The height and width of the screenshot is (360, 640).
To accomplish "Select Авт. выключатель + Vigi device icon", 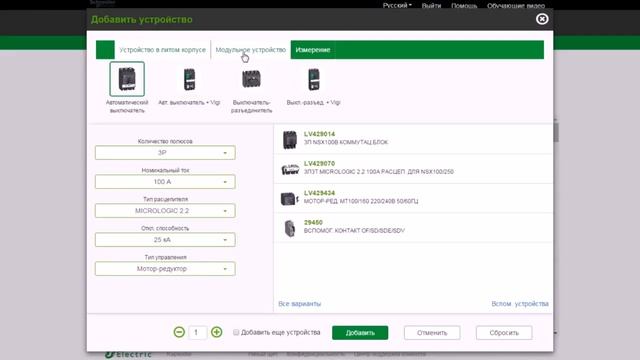I will tap(189, 79).
